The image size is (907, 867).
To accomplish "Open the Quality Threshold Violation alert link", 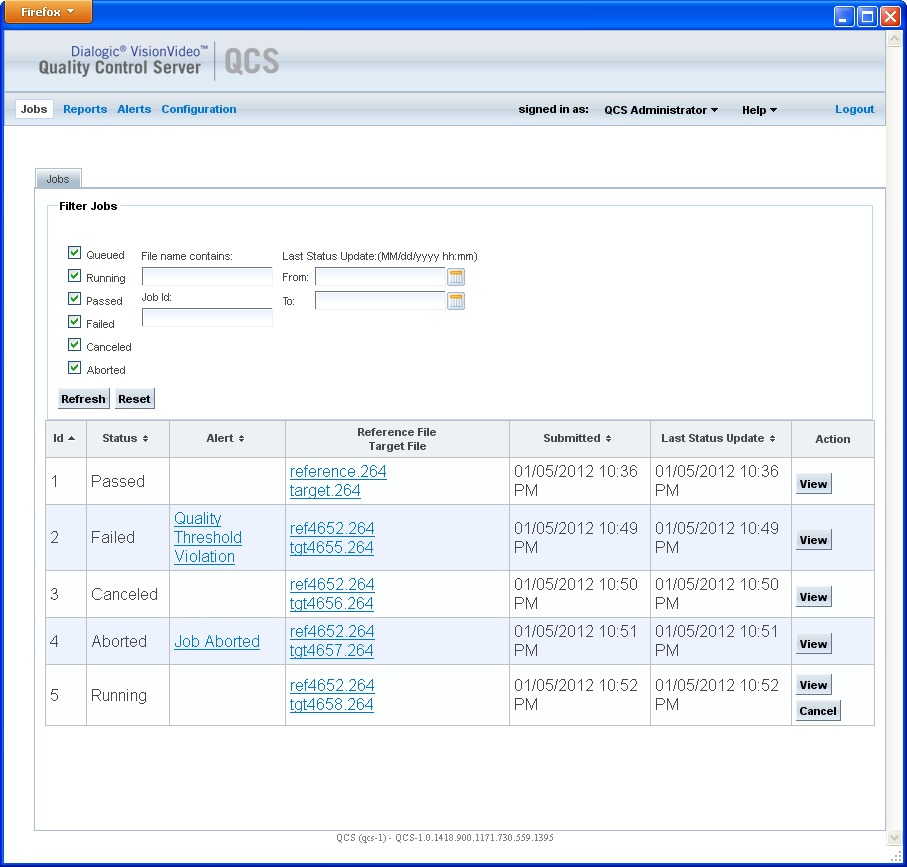I will pyautogui.click(x=208, y=537).
